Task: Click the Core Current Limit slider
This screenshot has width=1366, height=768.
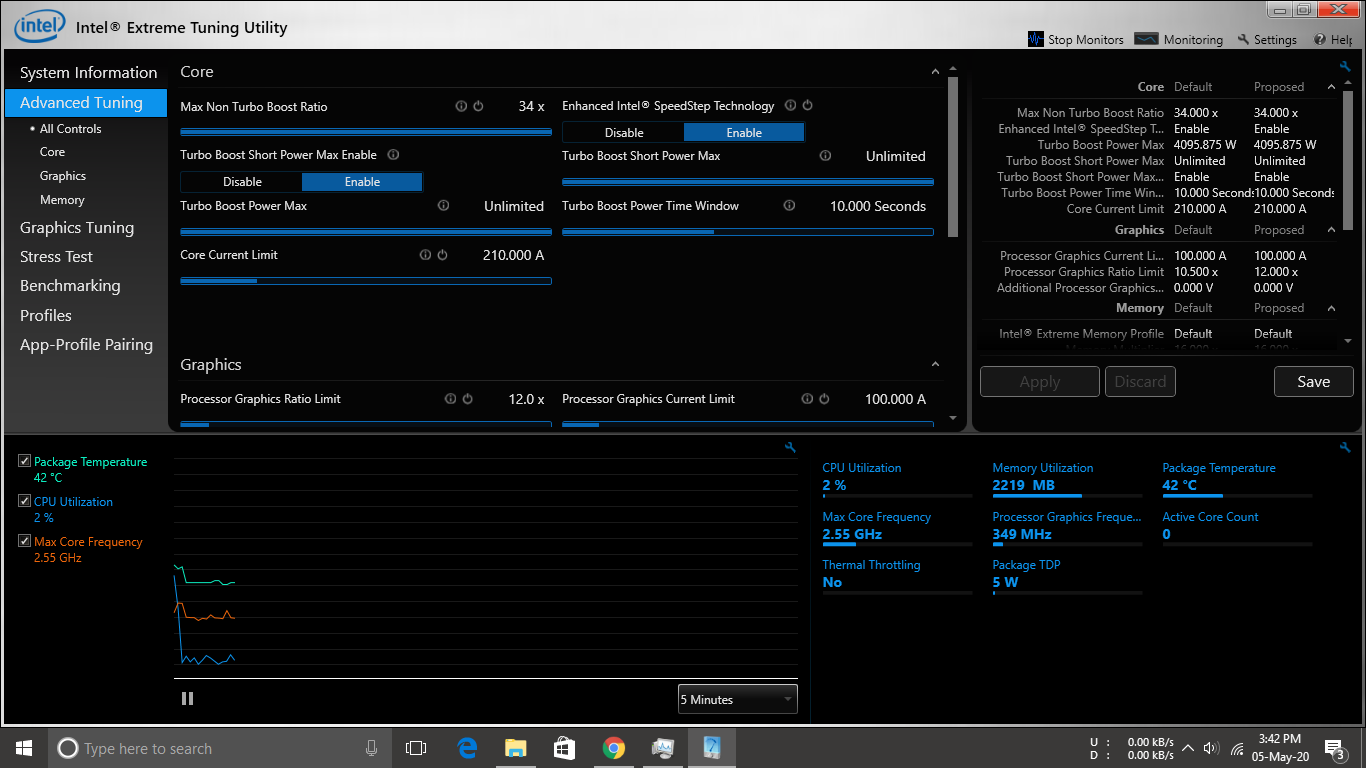Action: click(366, 281)
